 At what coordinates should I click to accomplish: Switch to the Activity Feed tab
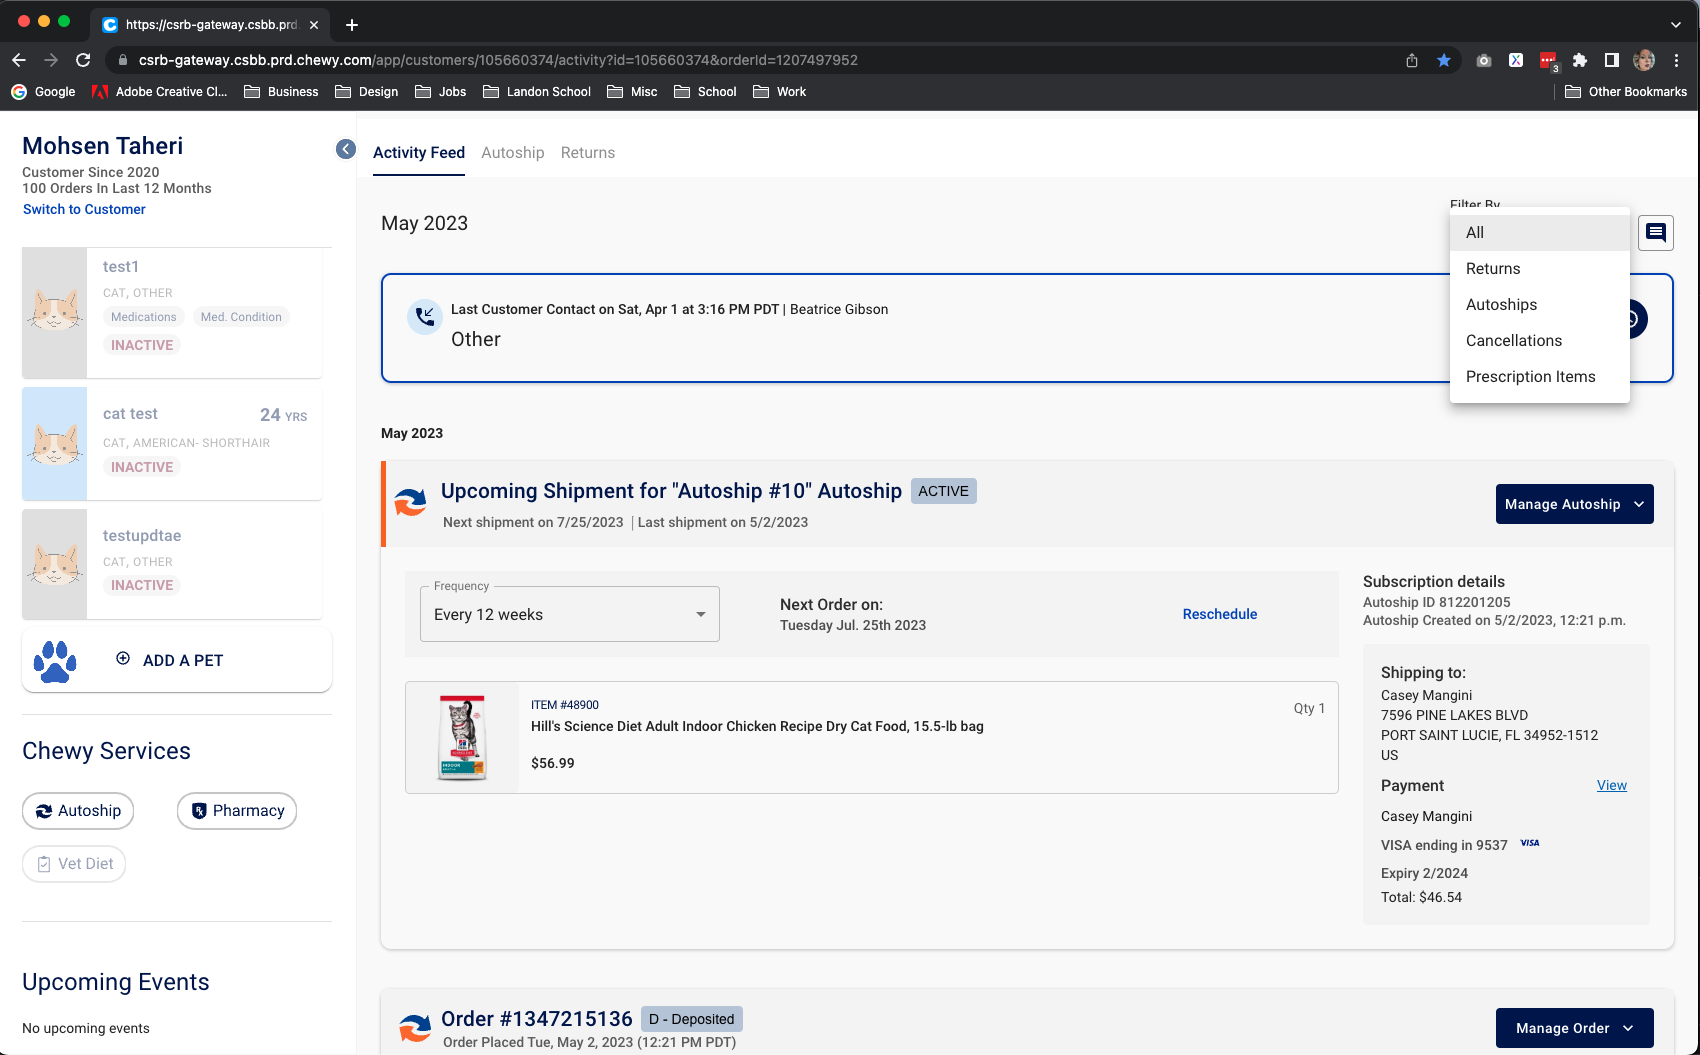[x=419, y=153]
